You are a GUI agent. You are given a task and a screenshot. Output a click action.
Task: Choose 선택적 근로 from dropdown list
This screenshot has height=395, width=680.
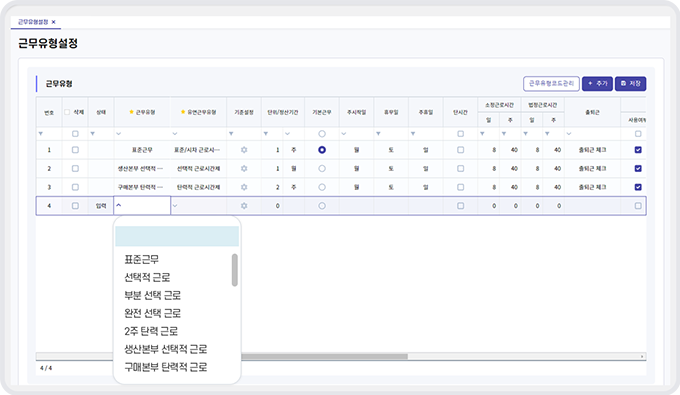[x=147, y=277]
